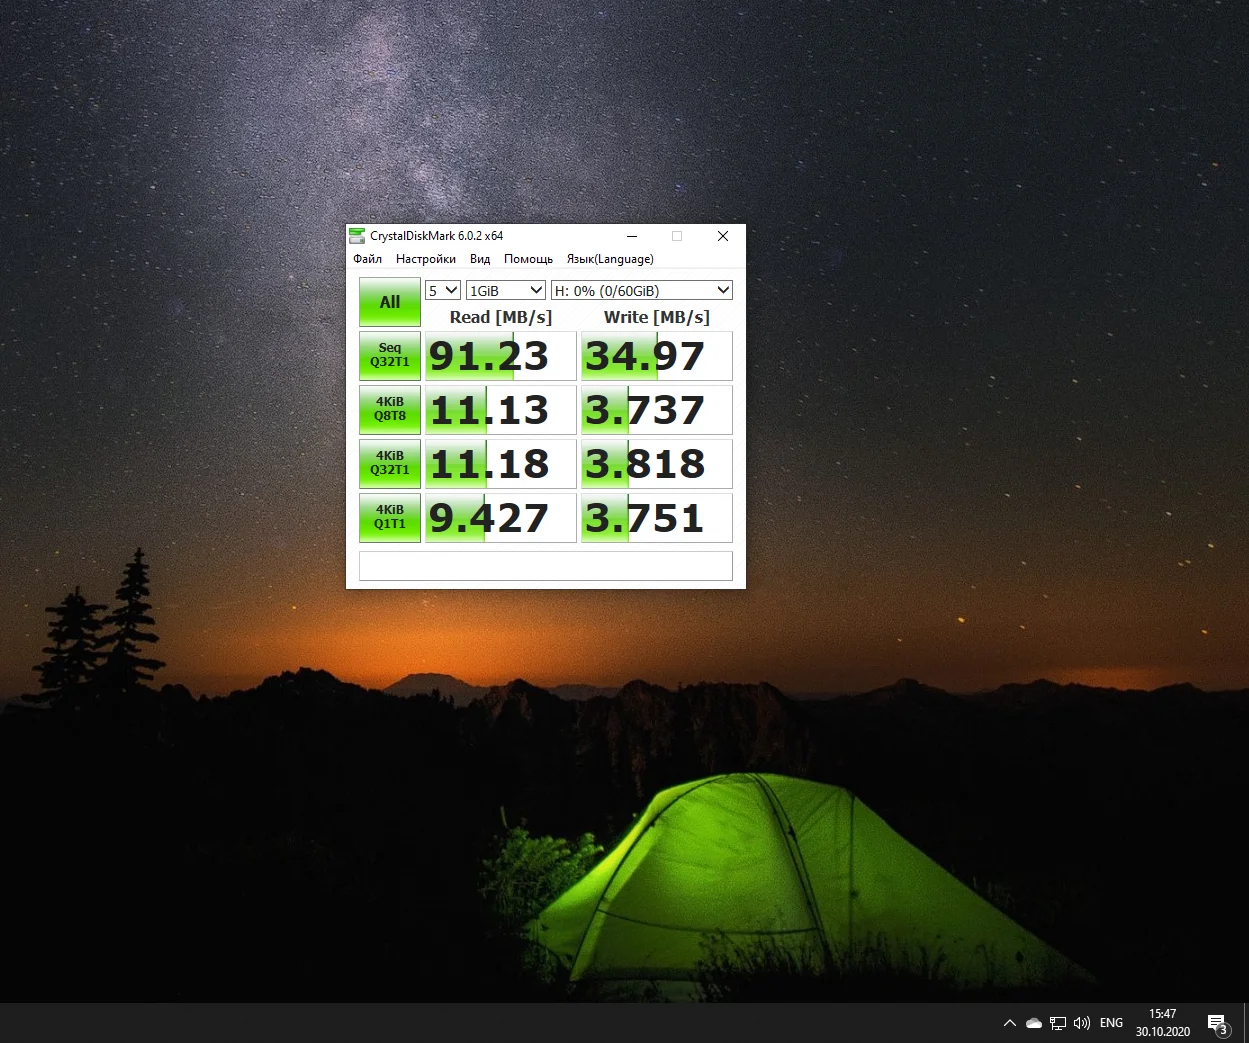Start the 4KiB Q32T1 test
The image size is (1249, 1043).
(390, 464)
